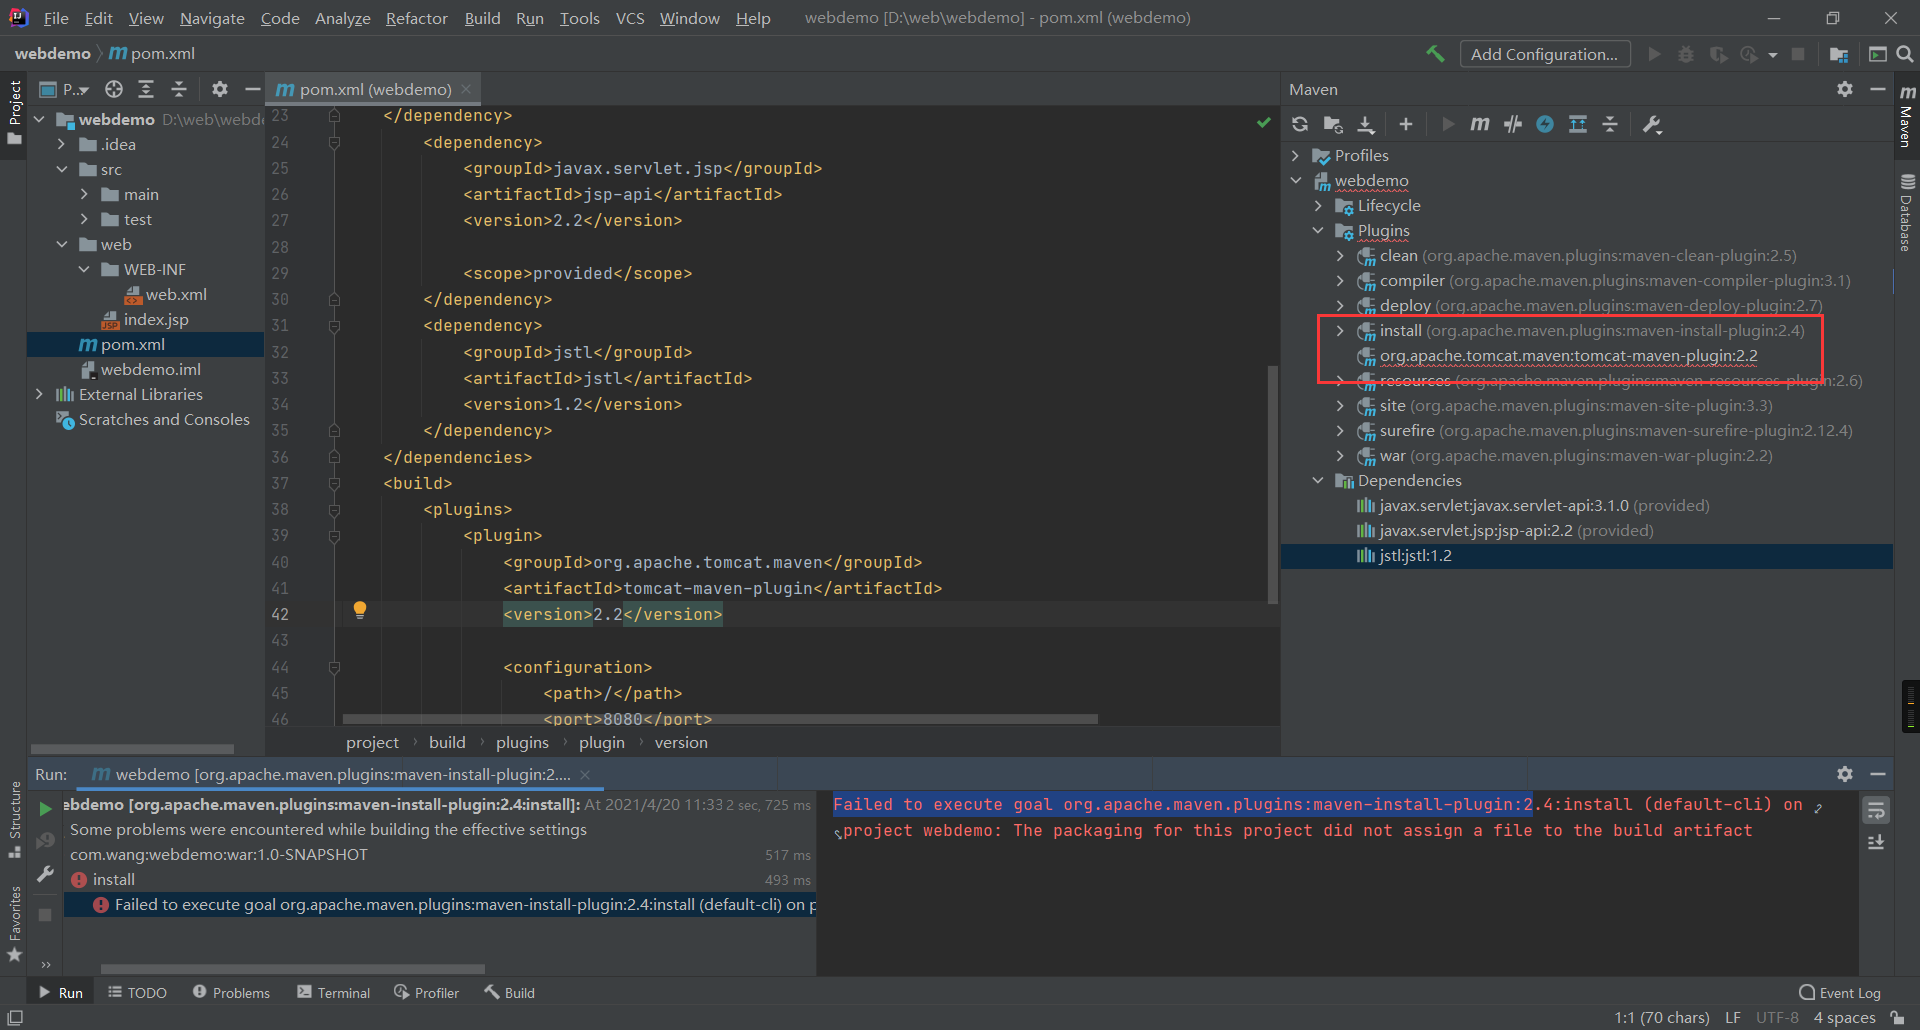Expand Lifecycle node in Maven
This screenshot has height=1030, width=1920.
pos(1318,205)
